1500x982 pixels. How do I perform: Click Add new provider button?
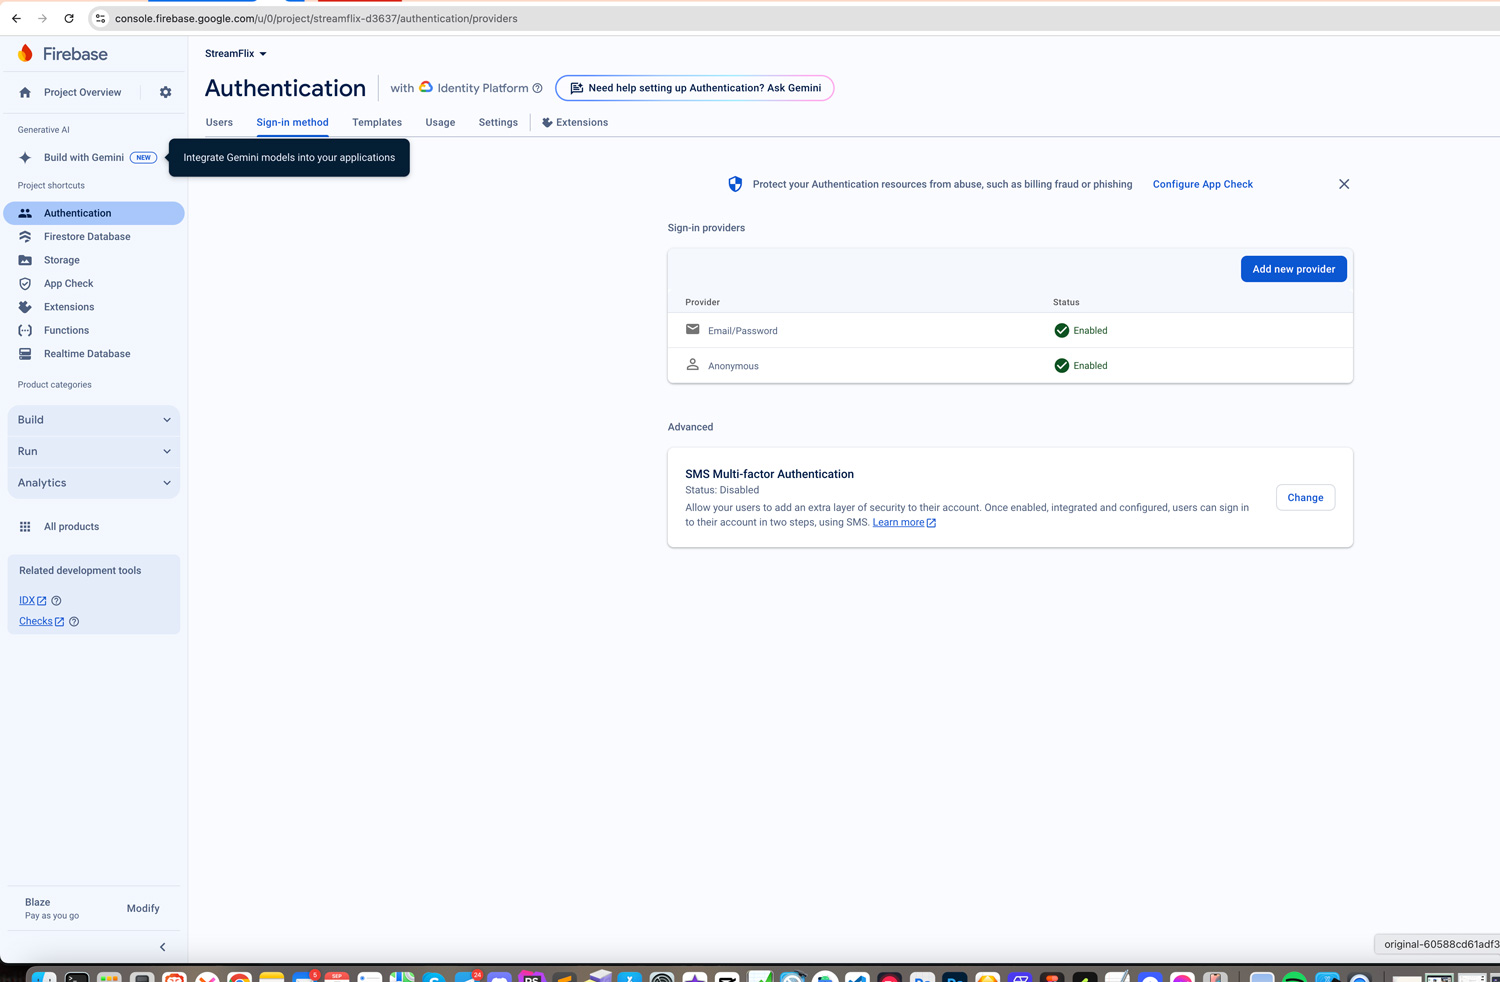point(1294,269)
